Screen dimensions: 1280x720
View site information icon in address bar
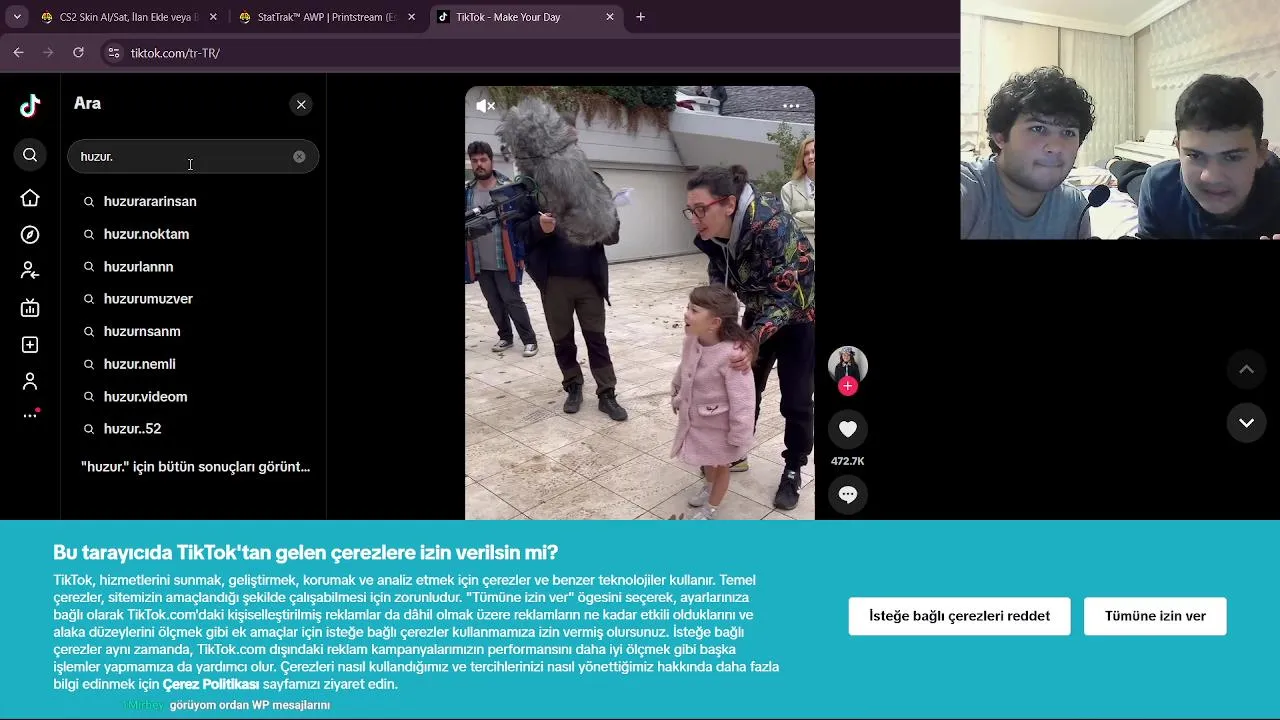114,53
